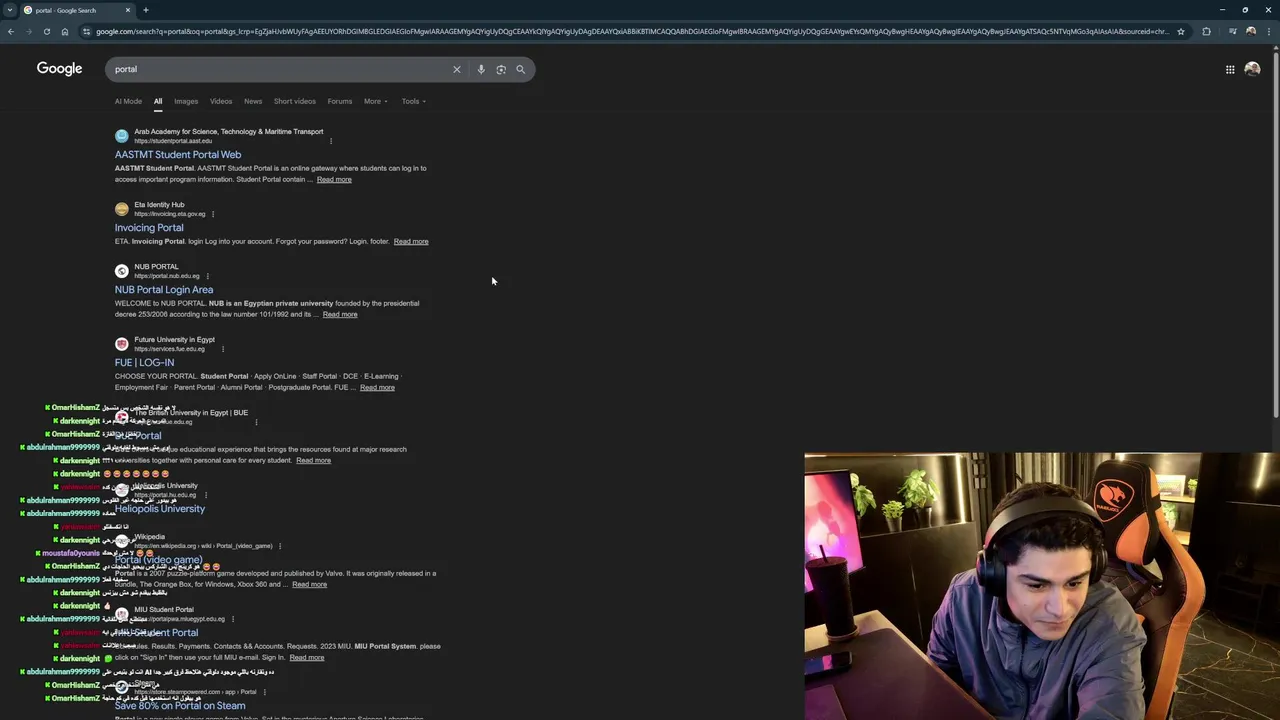The image size is (1280, 720).
Task: Open the FUE | LOG-IN result
Action: click(x=144, y=363)
